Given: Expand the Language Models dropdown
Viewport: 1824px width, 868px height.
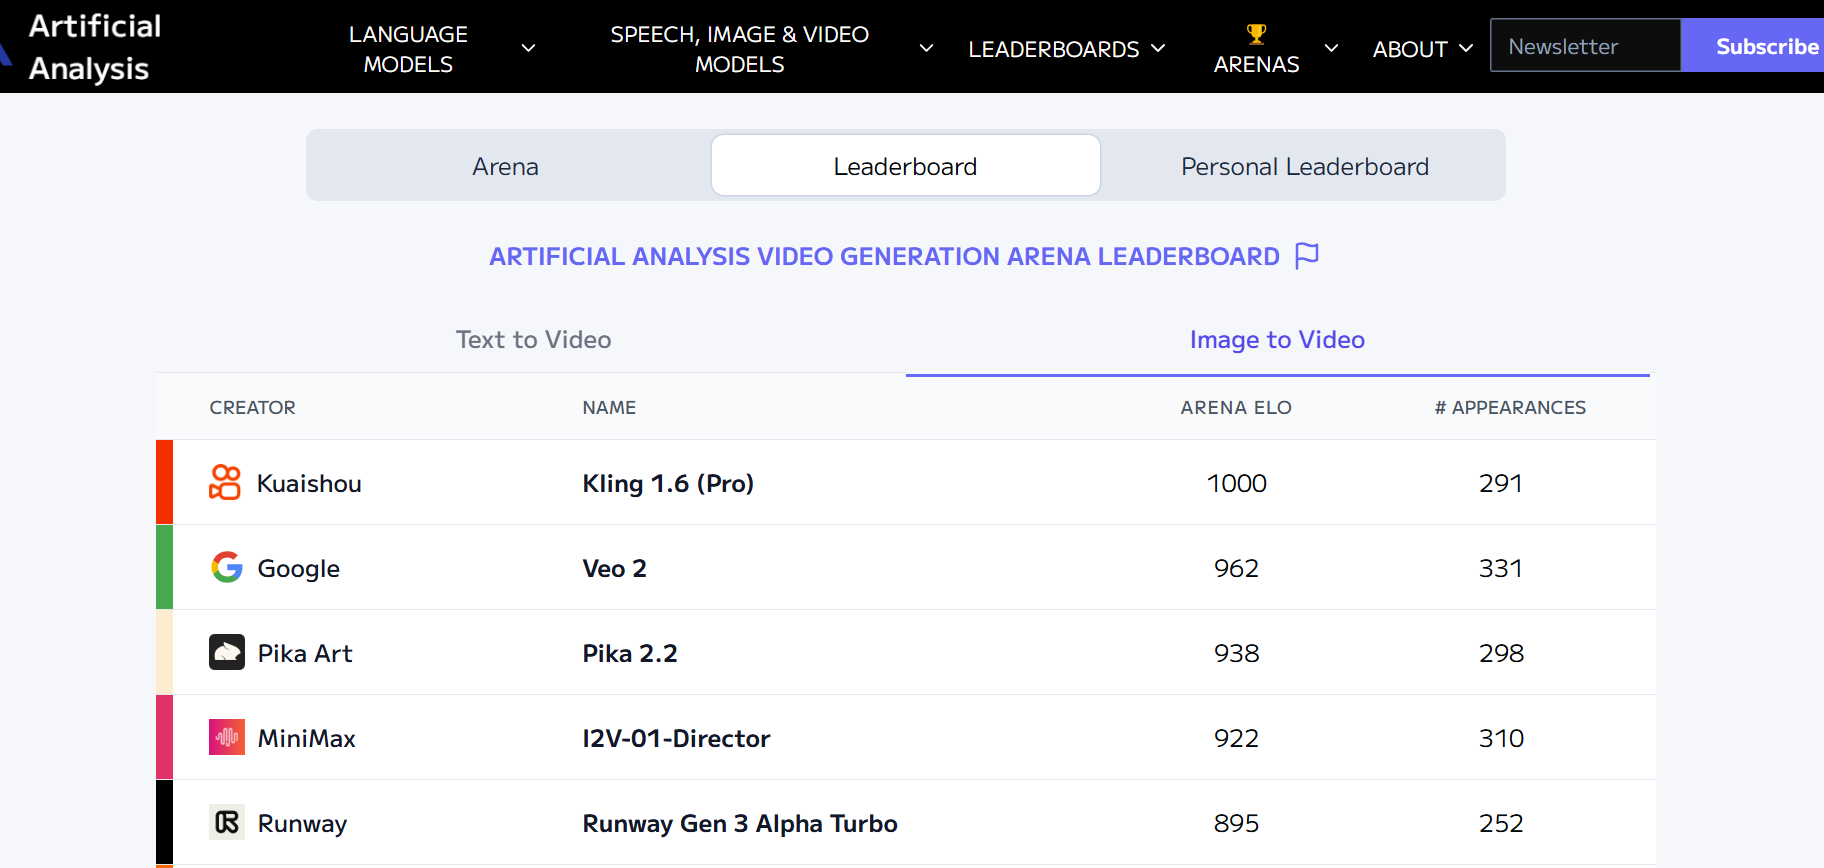Looking at the screenshot, I should pos(440,49).
